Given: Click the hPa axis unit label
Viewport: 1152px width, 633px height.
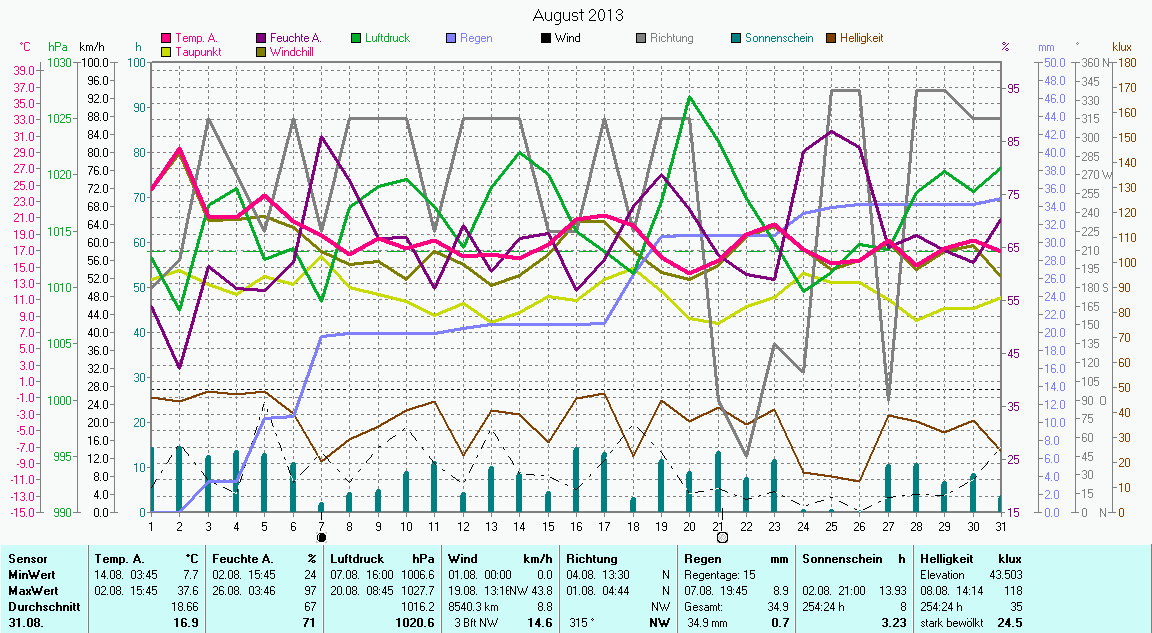Looking at the screenshot, I should (x=58, y=47).
